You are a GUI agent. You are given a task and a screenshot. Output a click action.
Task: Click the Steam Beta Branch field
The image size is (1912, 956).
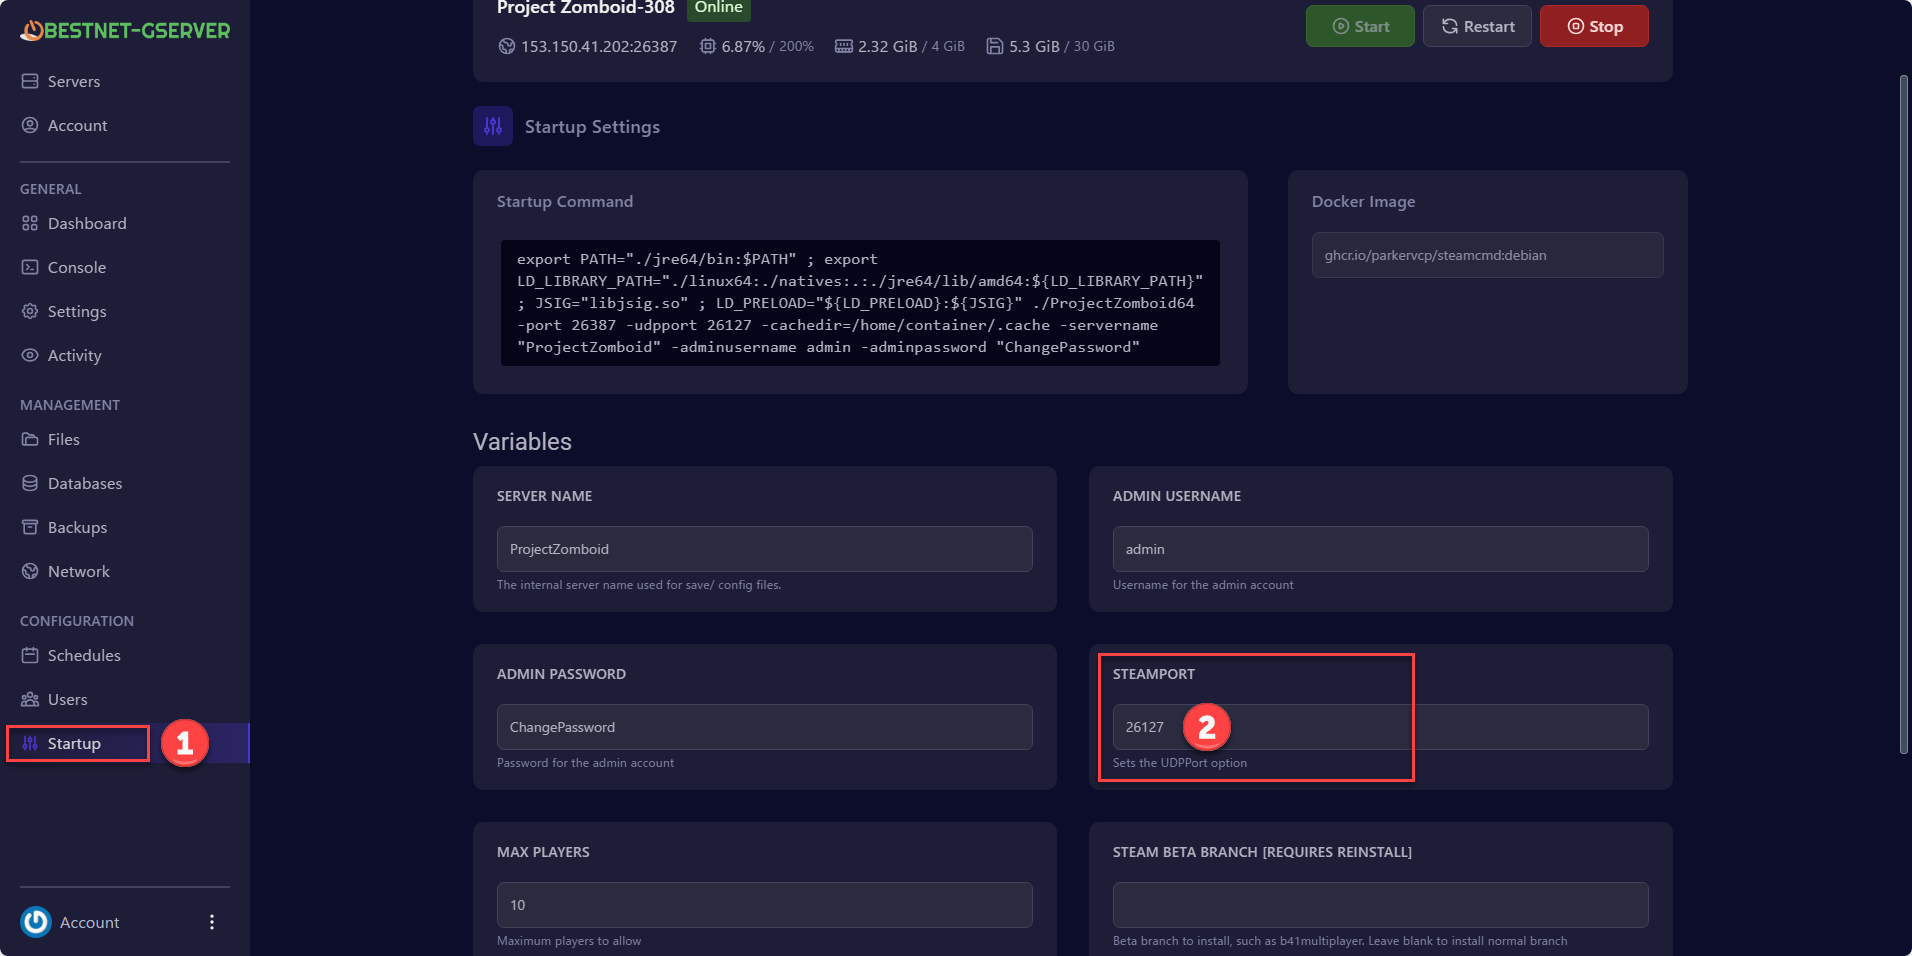tap(1381, 905)
